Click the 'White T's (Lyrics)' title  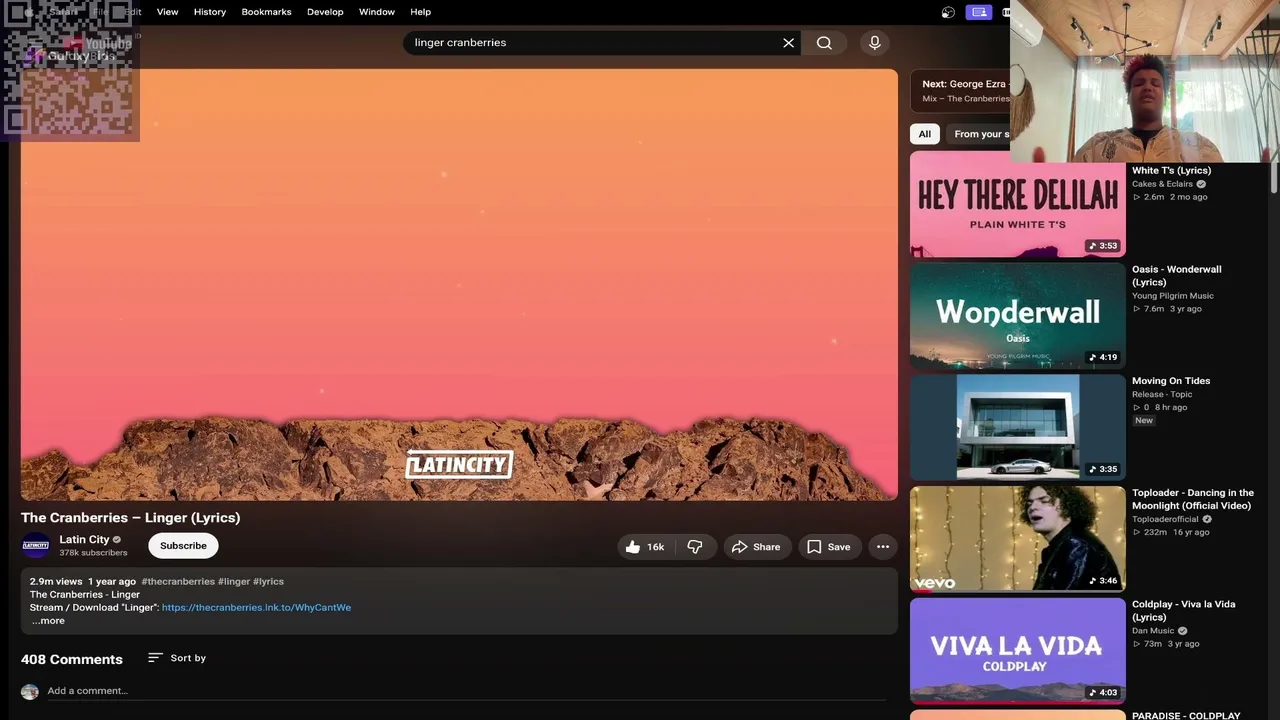1171,171
